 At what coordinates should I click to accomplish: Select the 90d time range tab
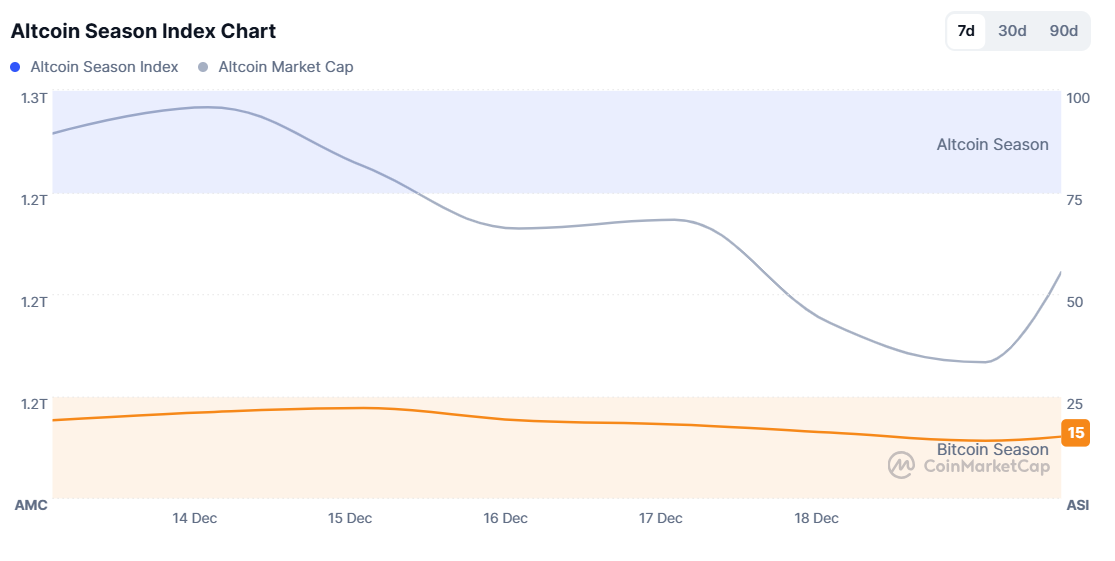[1063, 31]
